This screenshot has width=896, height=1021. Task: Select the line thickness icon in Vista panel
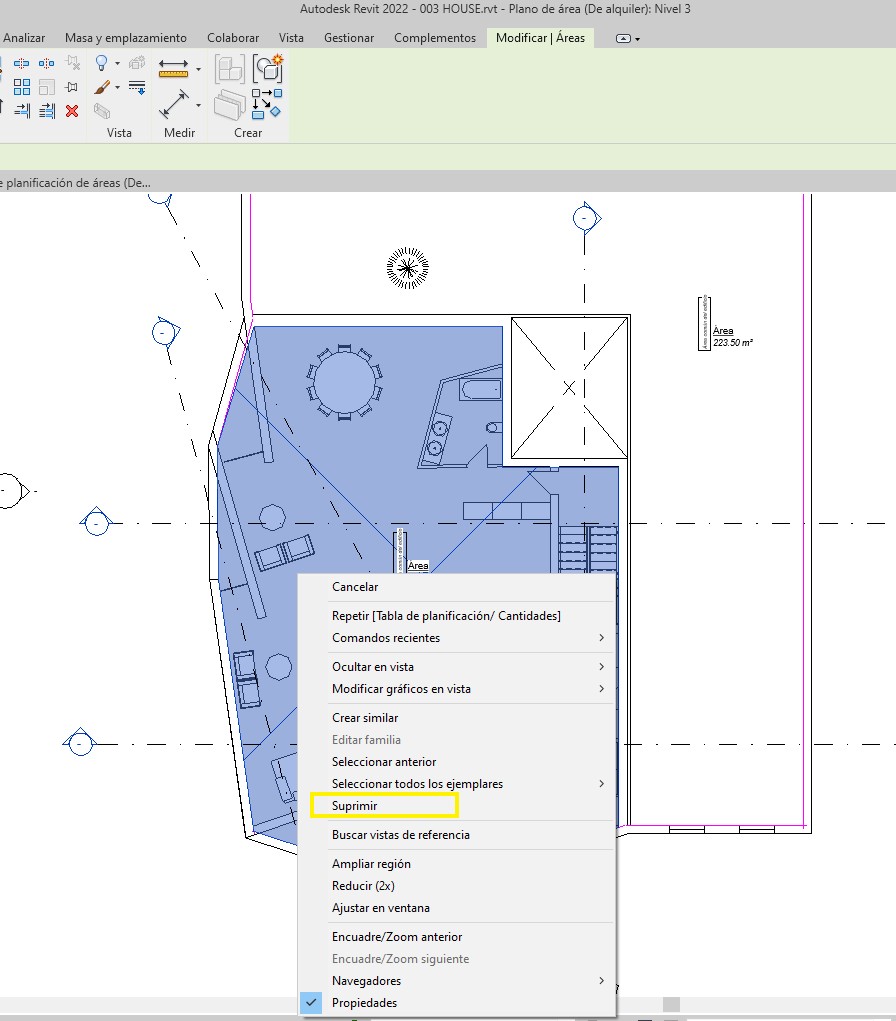[137, 87]
